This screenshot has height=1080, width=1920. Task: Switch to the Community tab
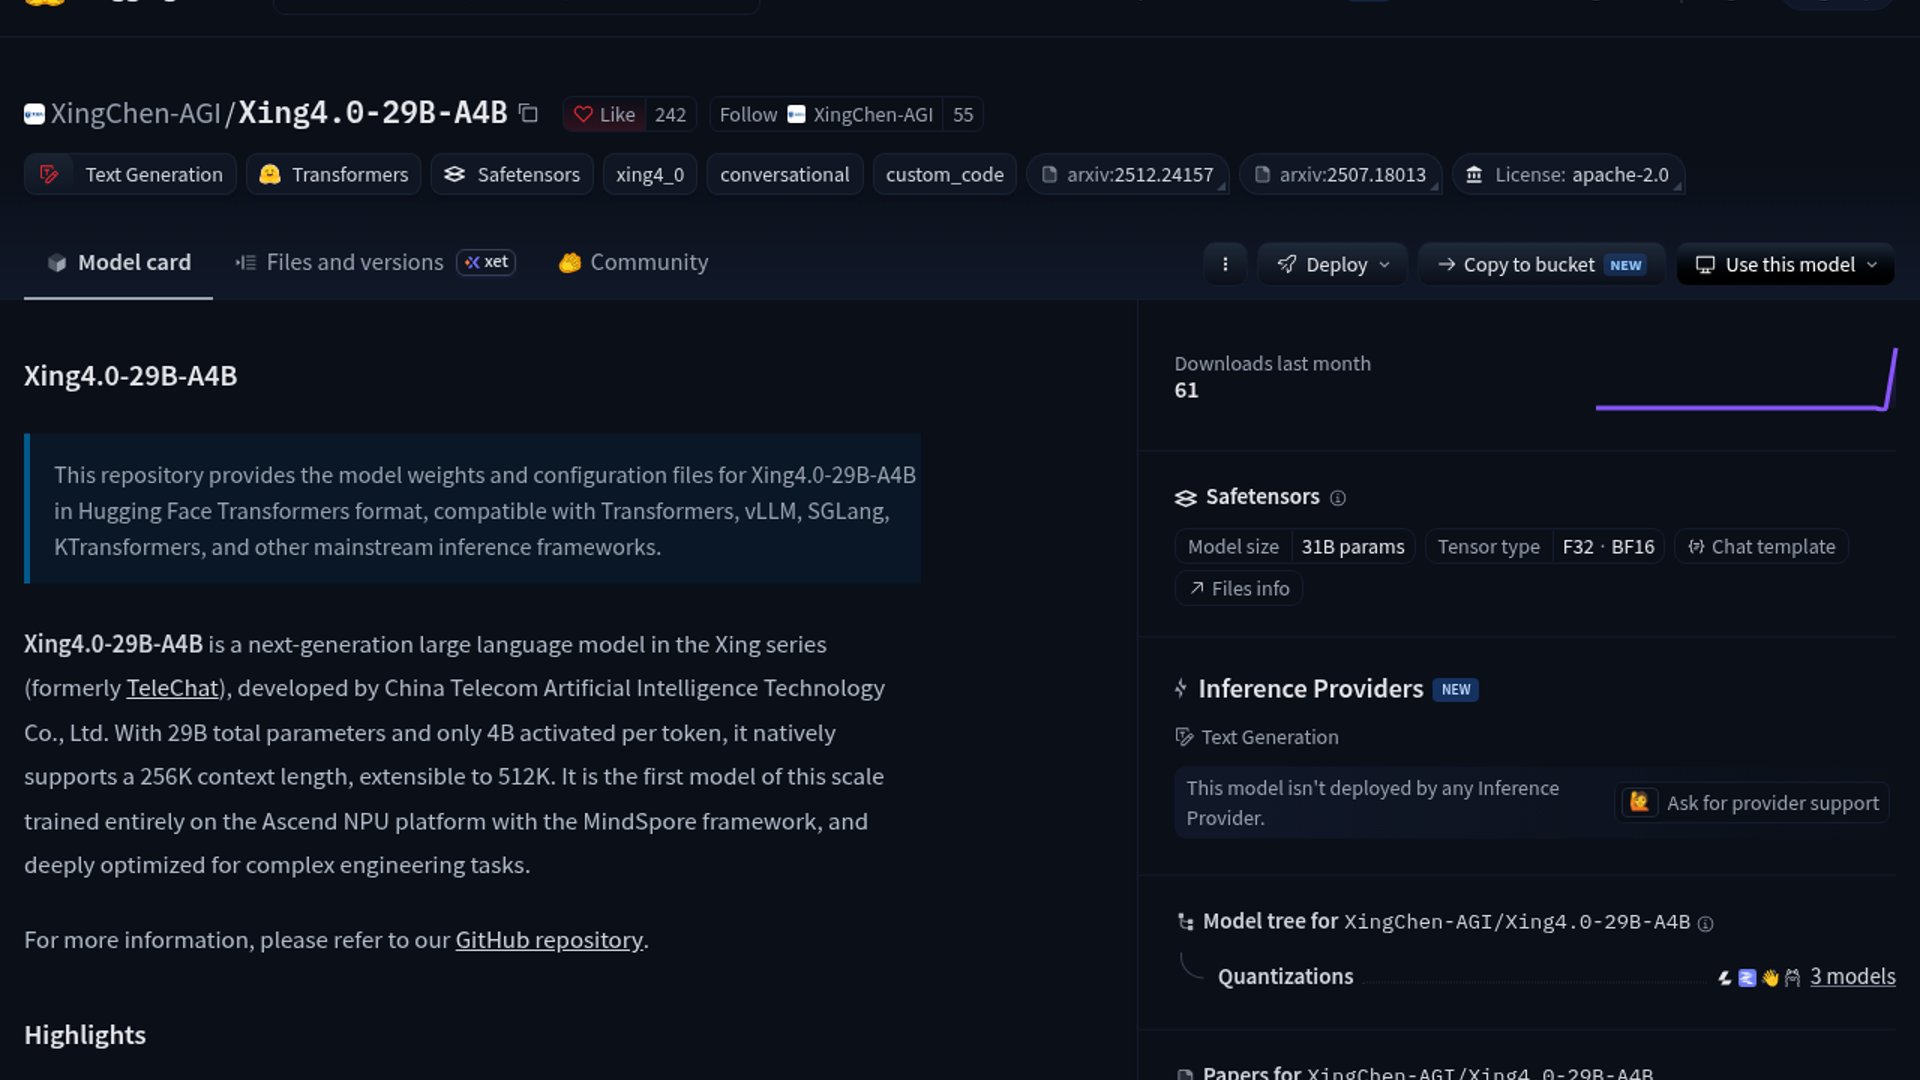[x=633, y=262]
